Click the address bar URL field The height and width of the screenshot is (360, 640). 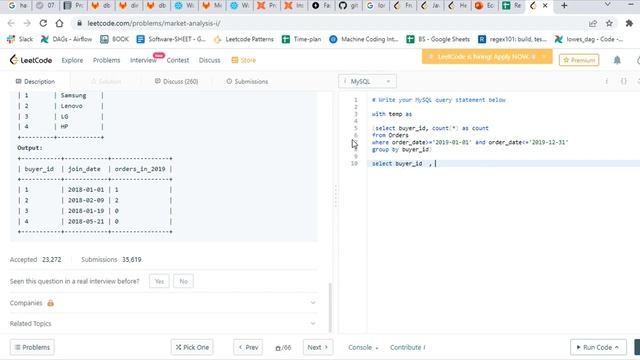(x=327, y=23)
